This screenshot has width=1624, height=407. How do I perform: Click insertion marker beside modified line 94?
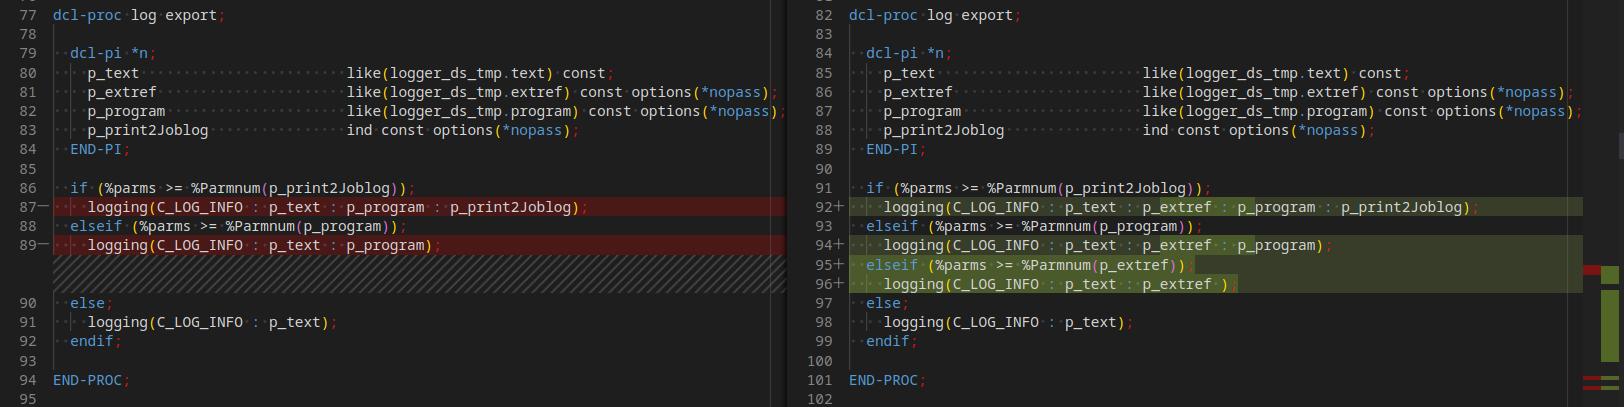tap(839, 245)
